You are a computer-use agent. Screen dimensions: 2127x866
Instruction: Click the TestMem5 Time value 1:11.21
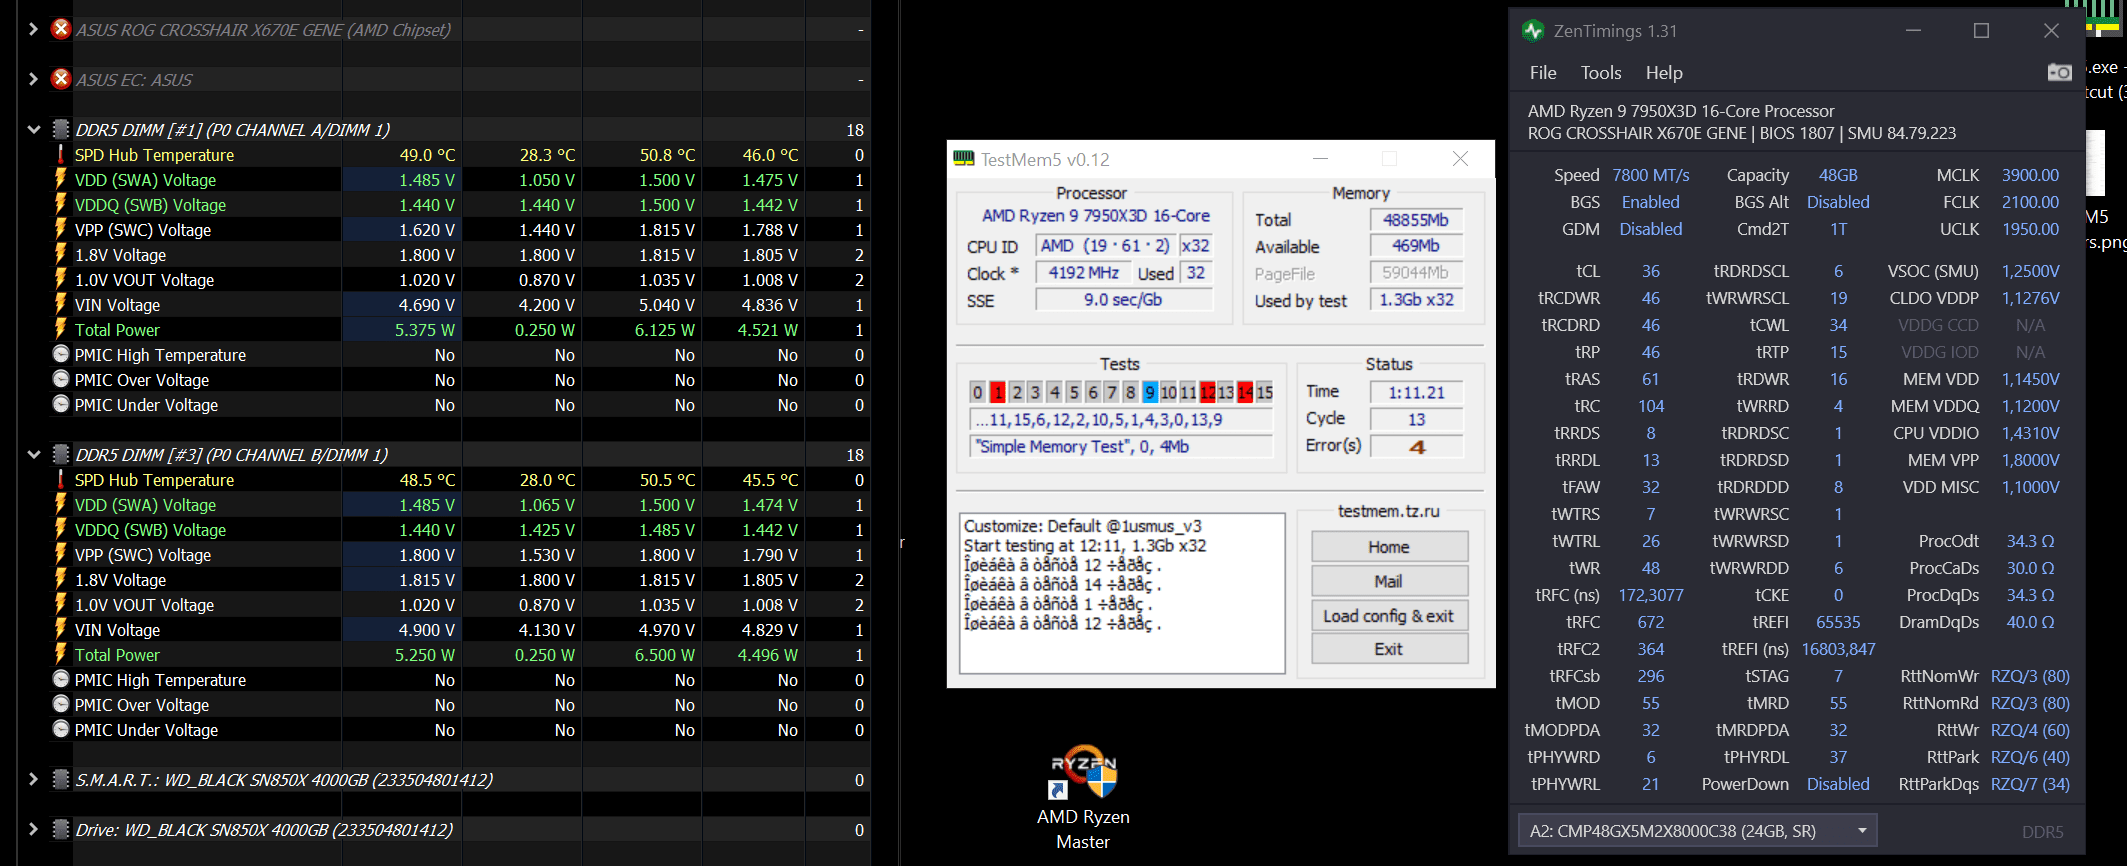1416,392
